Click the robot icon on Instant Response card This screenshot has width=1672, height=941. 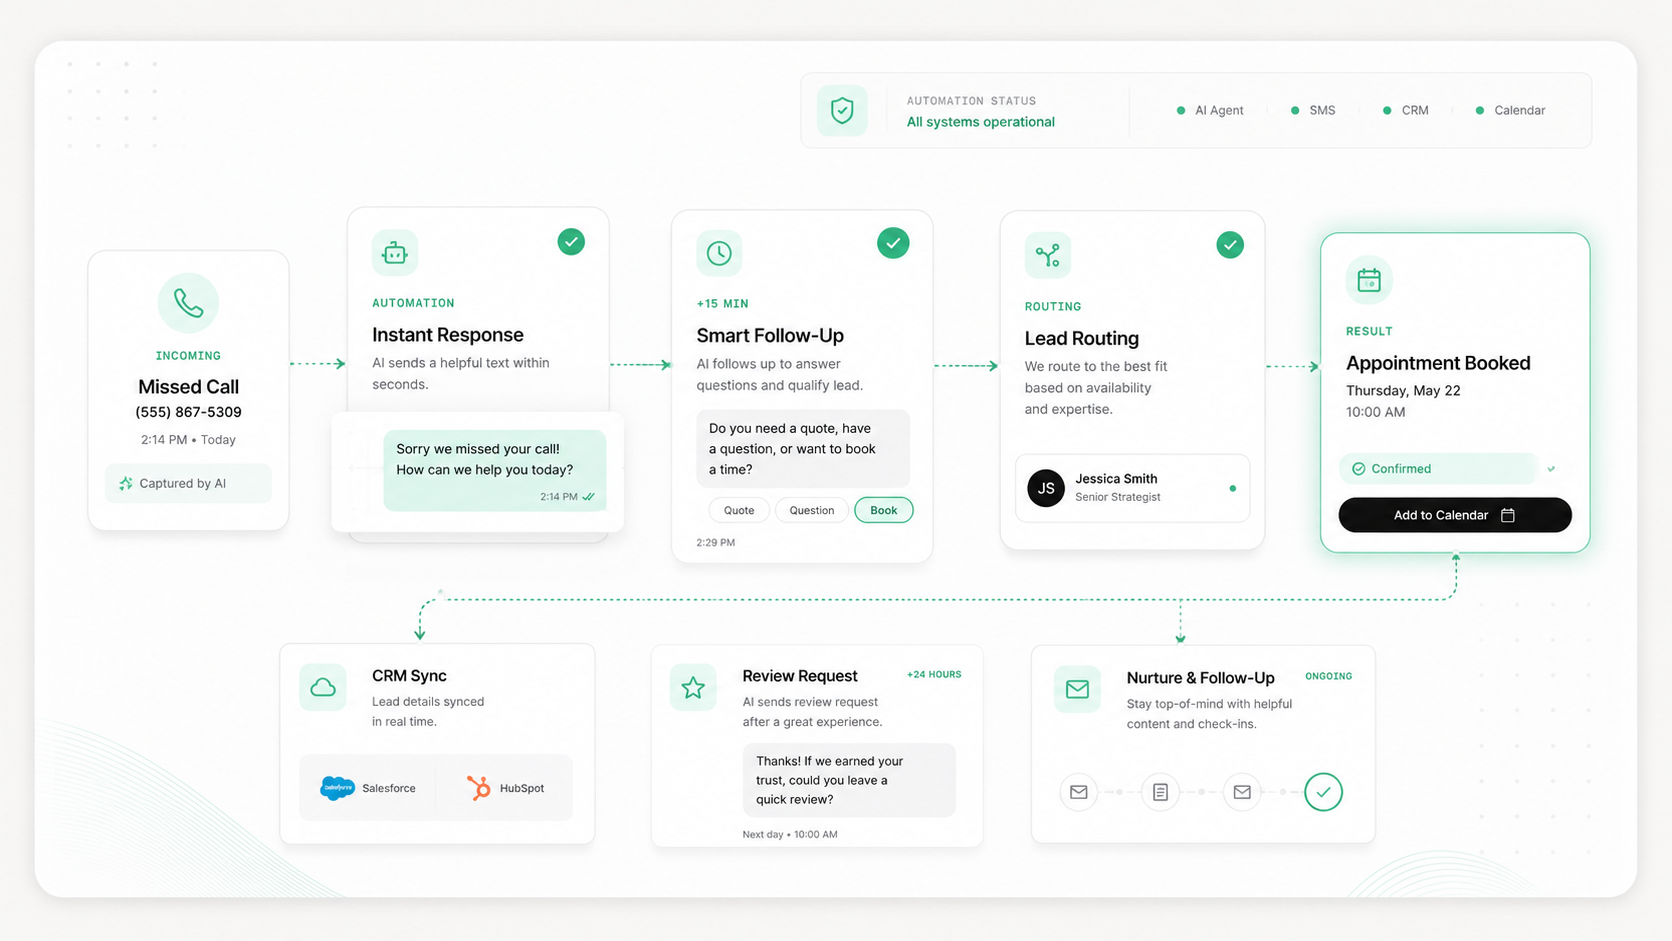coord(395,253)
